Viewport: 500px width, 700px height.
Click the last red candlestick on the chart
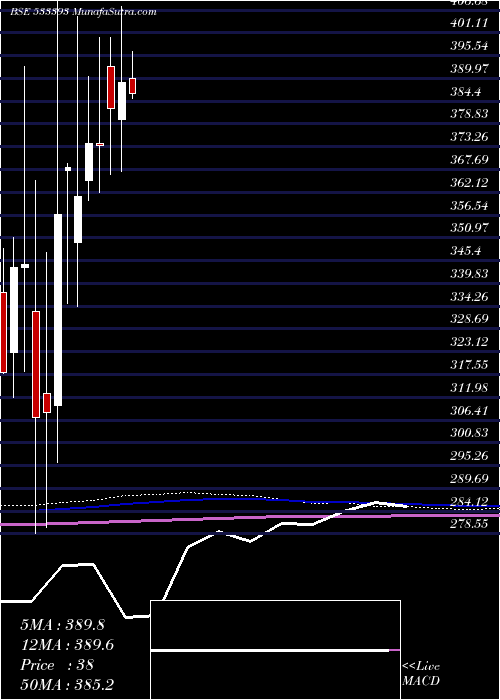pos(132,86)
